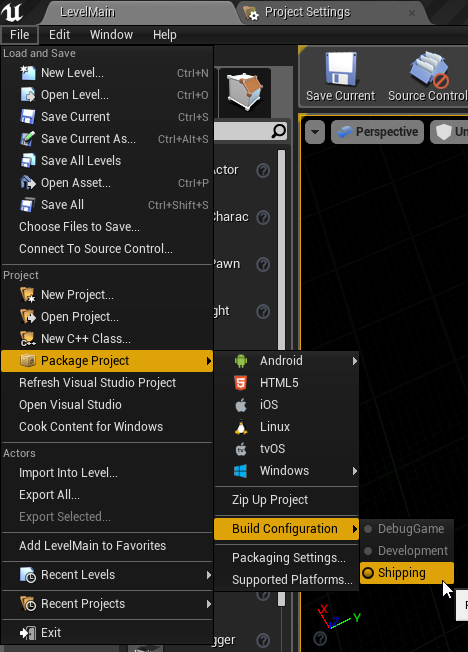Switch to the LevelMain tab
The width and height of the screenshot is (468, 652).
[x=140, y=12]
